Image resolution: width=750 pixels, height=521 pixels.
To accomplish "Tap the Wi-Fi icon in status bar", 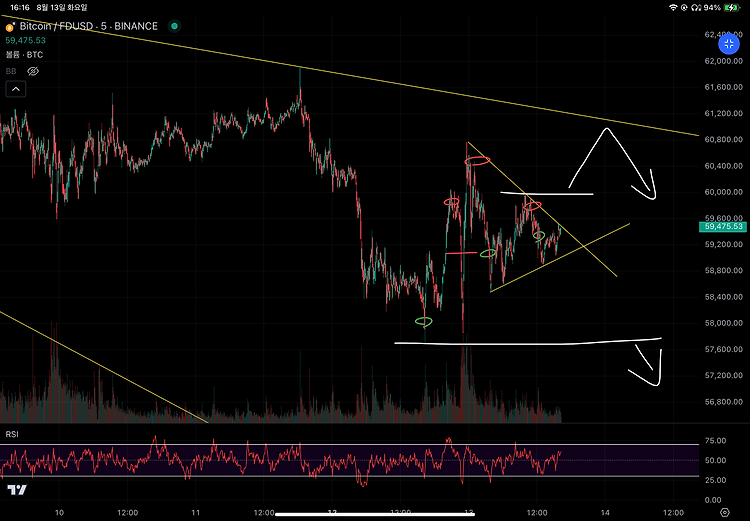I will pos(673,8).
